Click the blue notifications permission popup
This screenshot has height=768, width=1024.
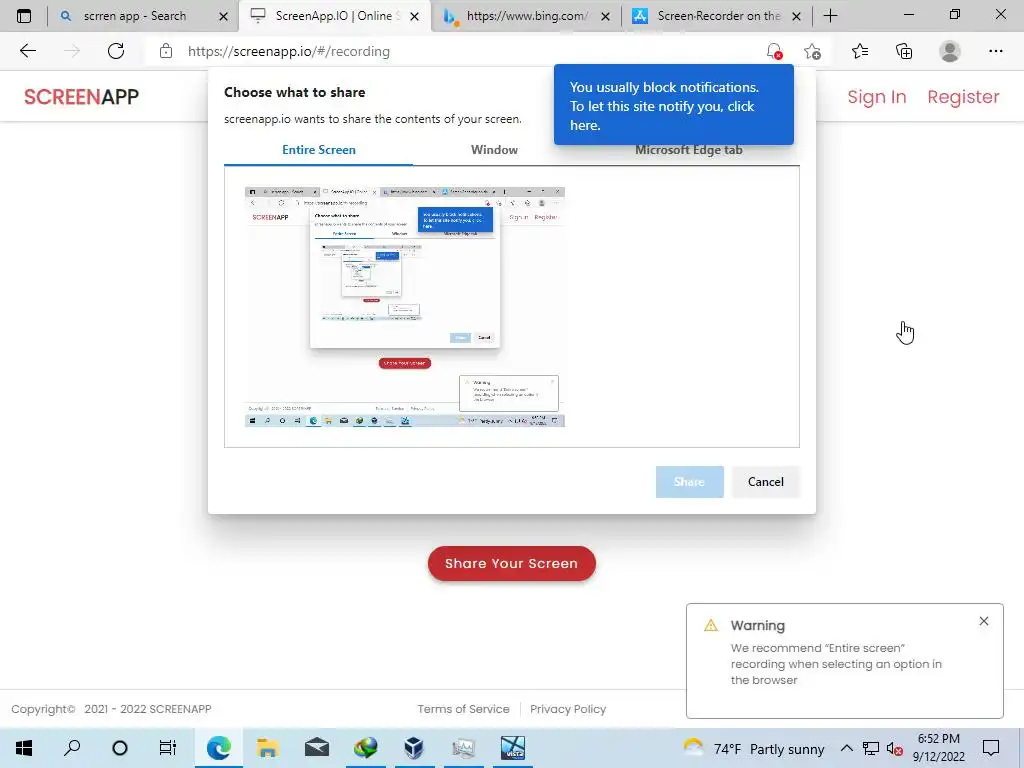[x=673, y=105]
